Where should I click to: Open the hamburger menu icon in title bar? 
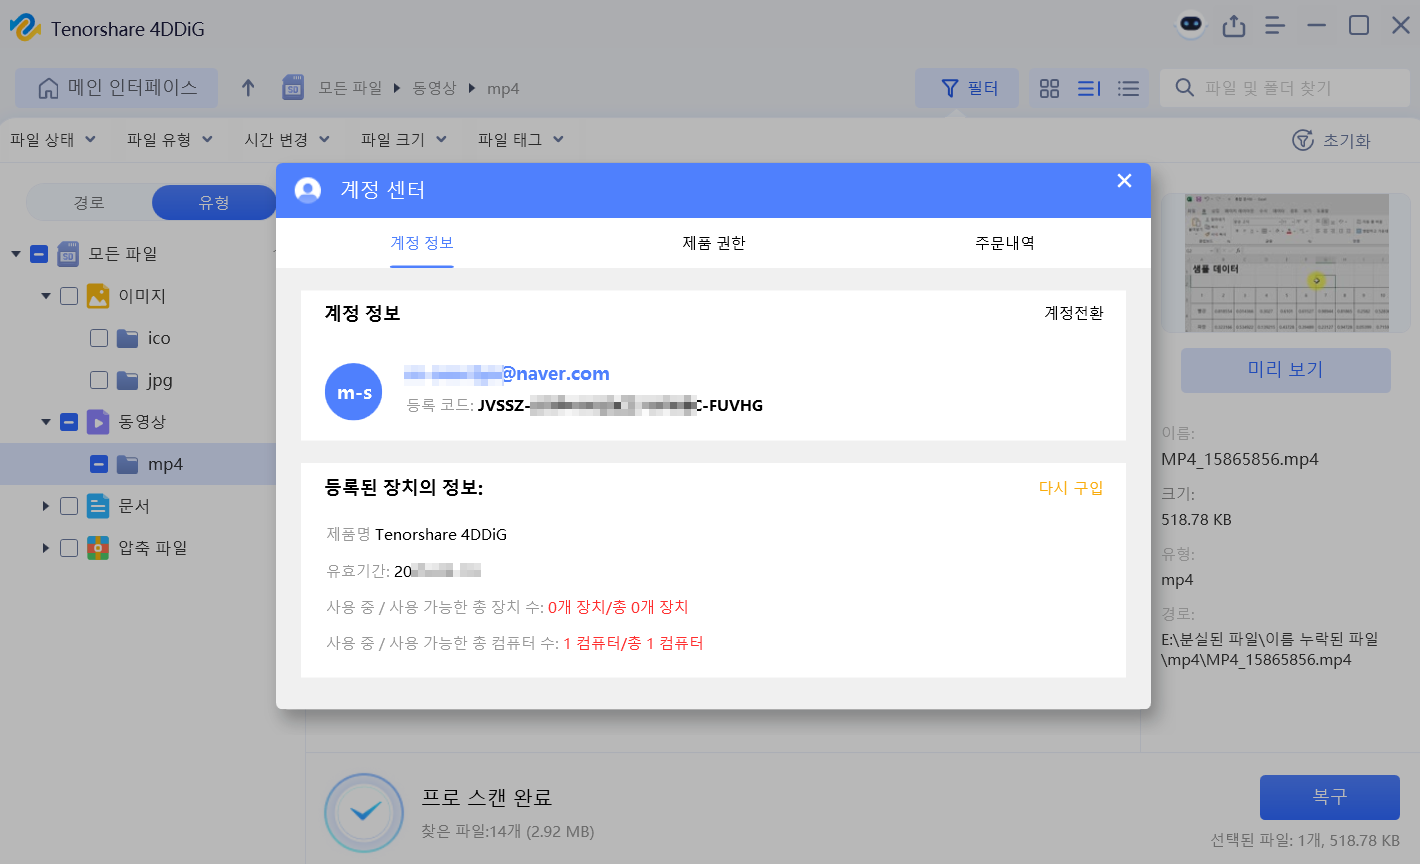[1275, 26]
